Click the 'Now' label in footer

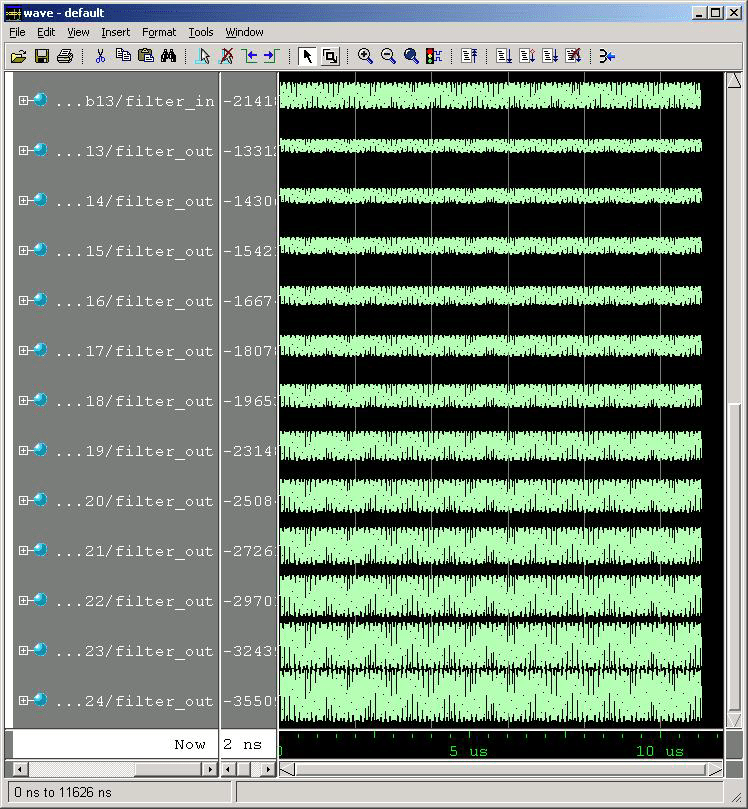pos(190,745)
